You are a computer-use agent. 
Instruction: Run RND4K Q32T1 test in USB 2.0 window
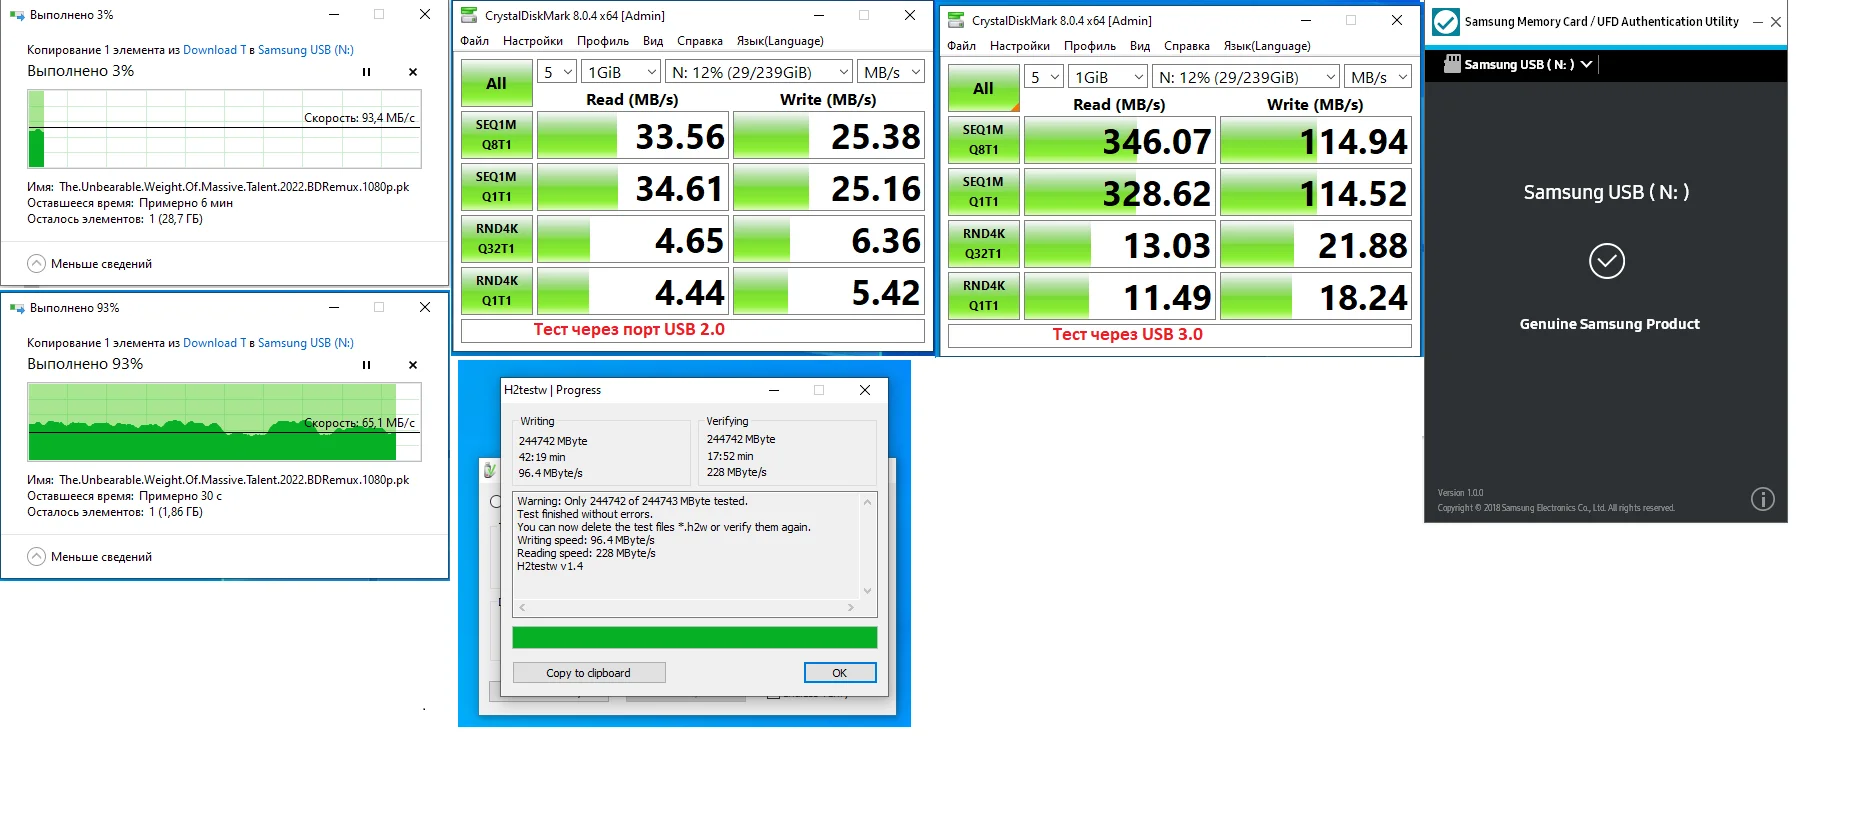pyautogui.click(x=497, y=239)
